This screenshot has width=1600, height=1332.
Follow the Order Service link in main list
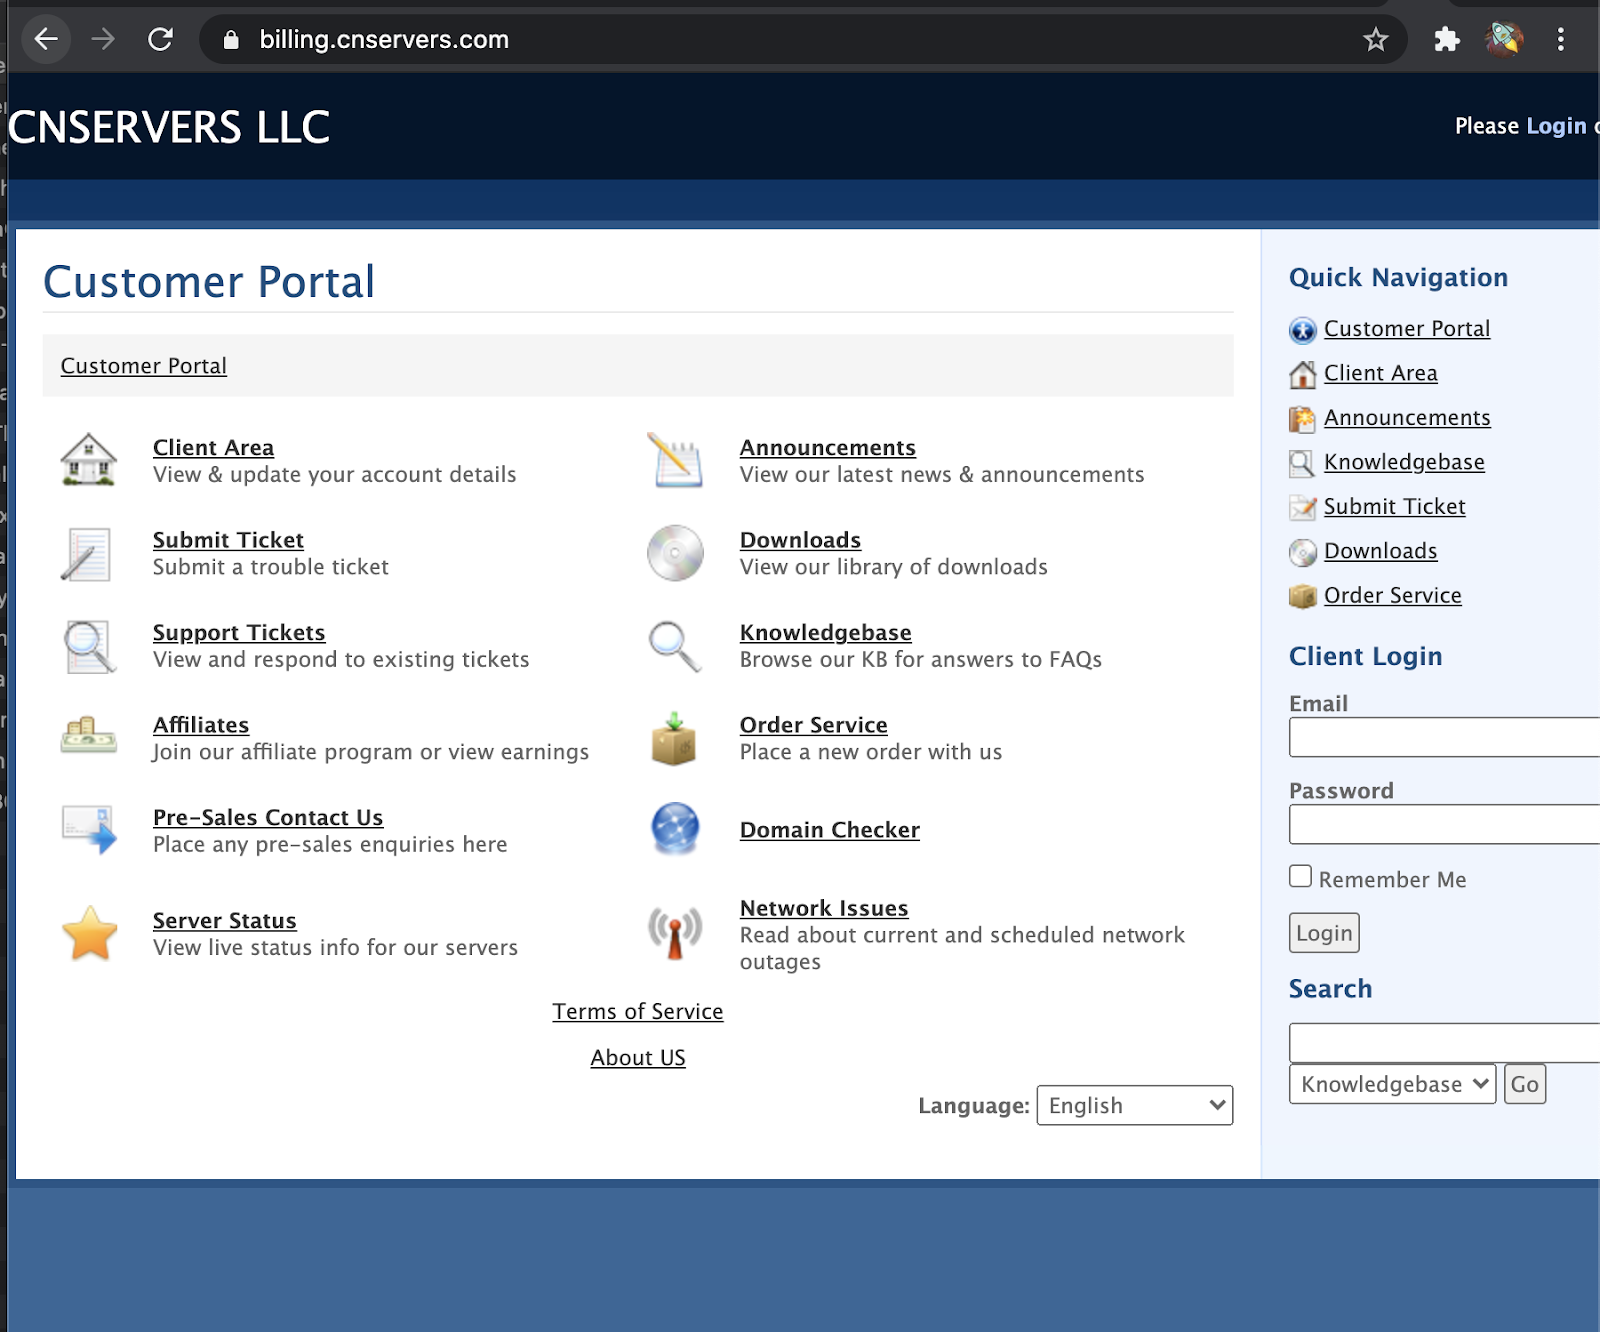coord(814,725)
